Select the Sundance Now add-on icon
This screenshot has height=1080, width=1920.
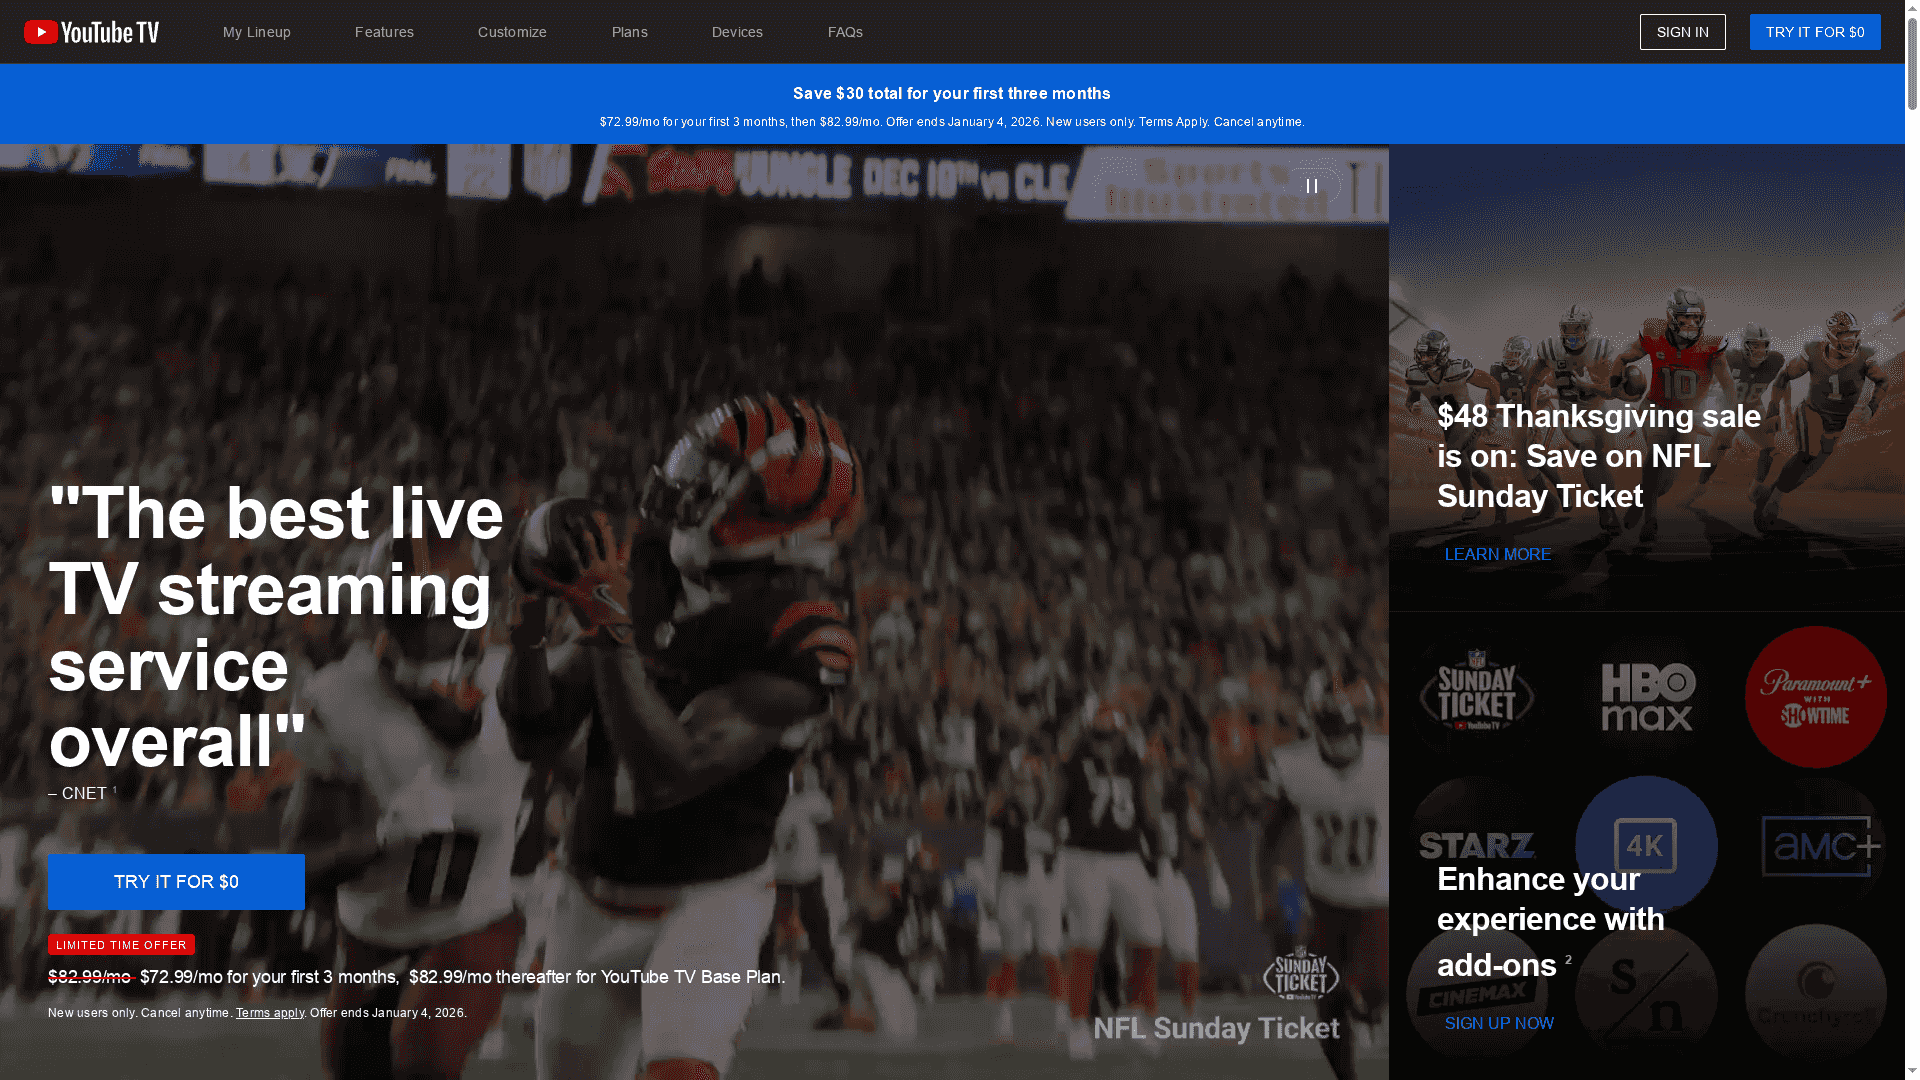(1647, 992)
